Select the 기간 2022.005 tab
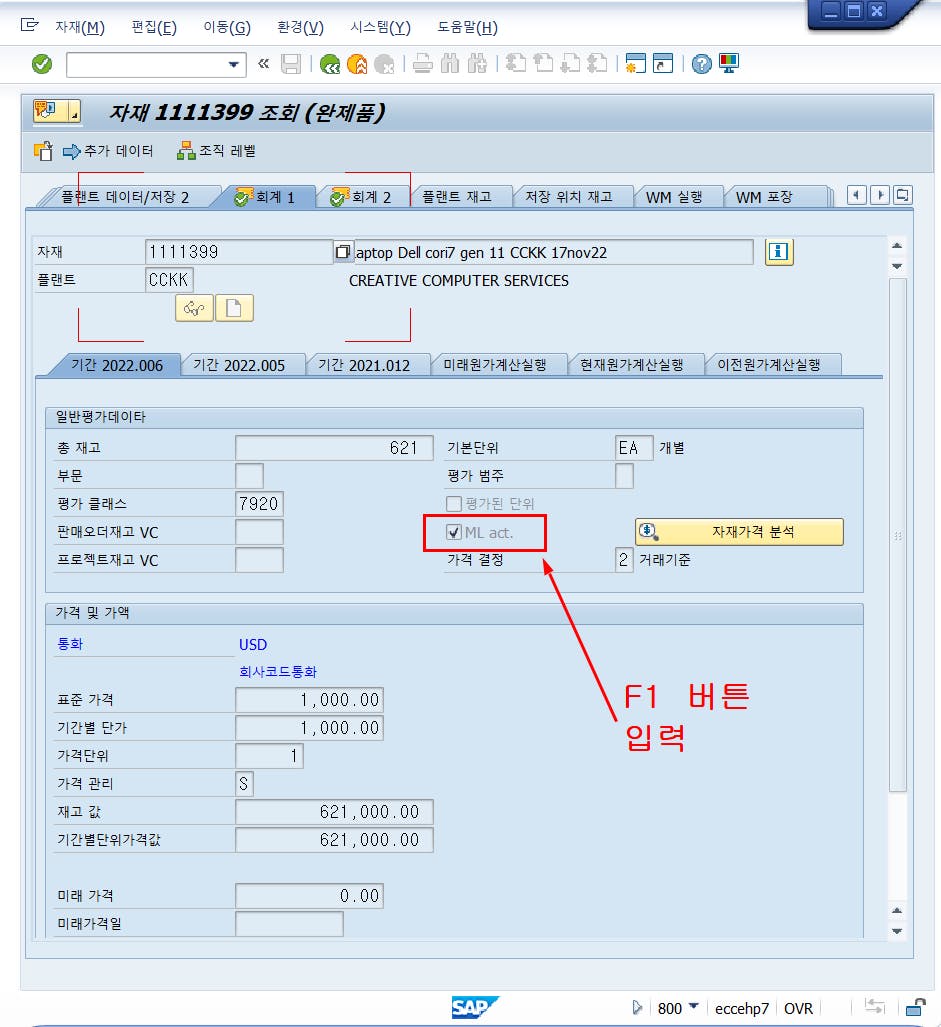The height and width of the screenshot is (1027, 941). (x=239, y=365)
